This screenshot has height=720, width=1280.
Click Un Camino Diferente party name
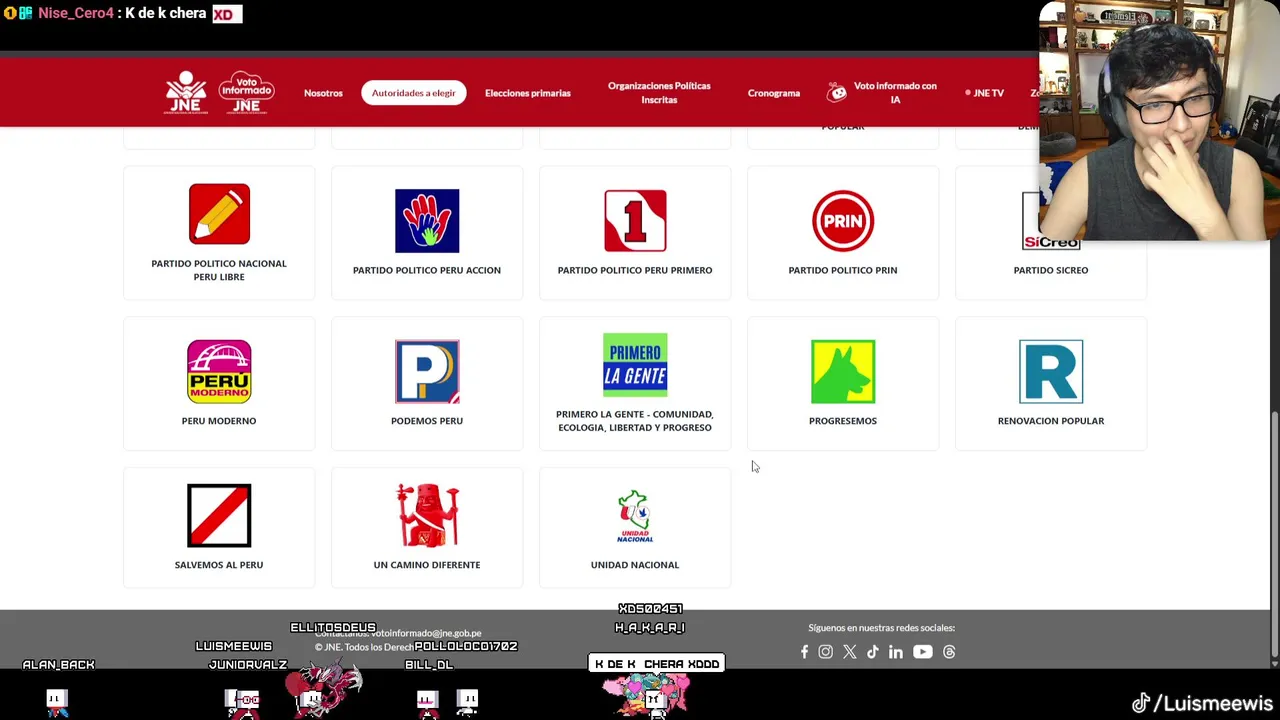pyautogui.click(x=427, y=565)
